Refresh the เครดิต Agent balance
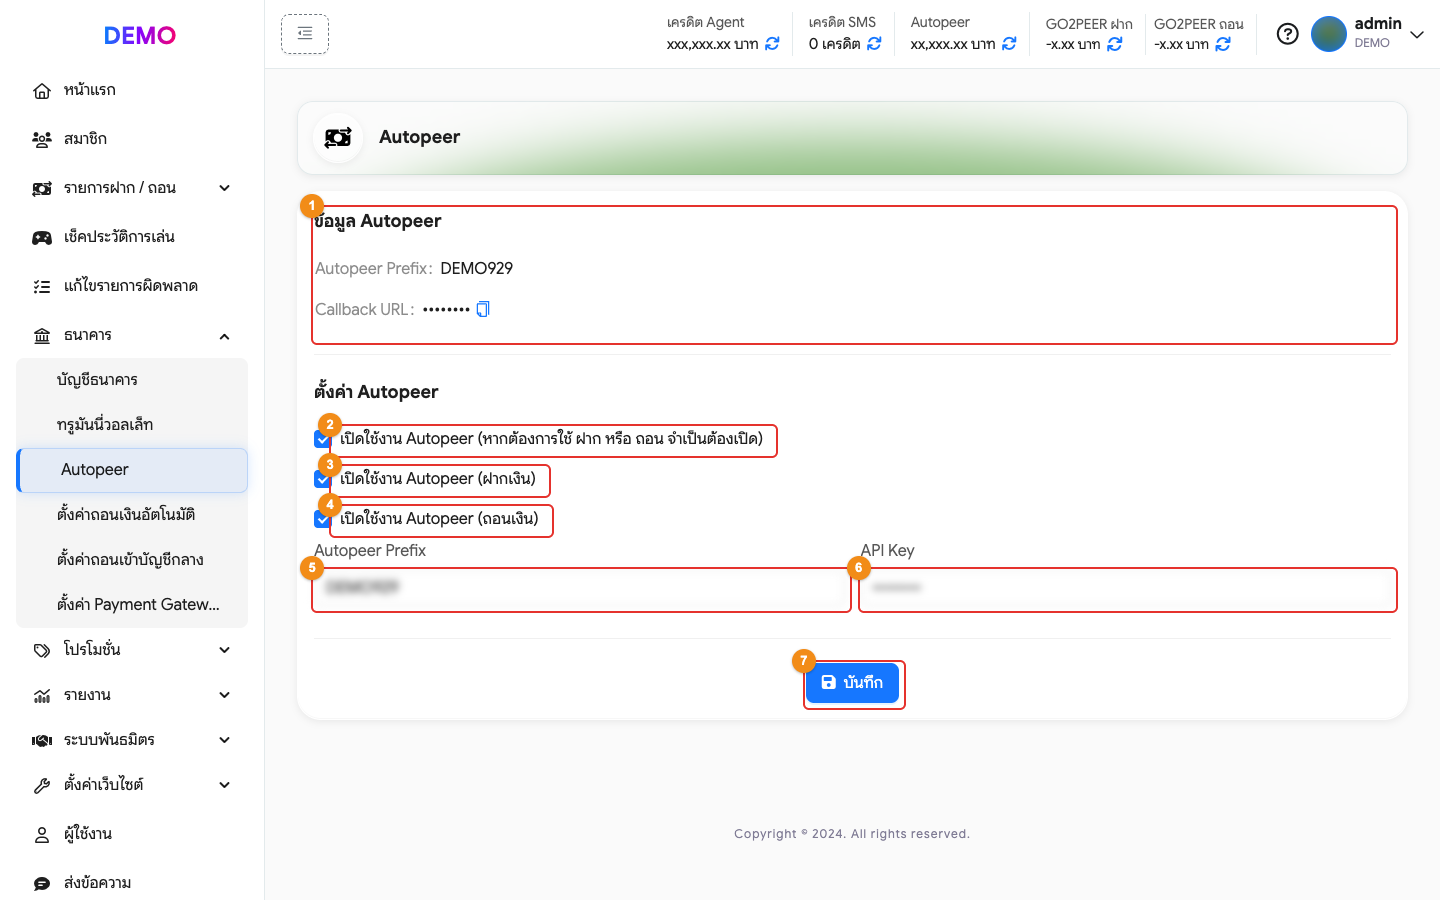The width and height of the screenshot is (1440, 900). tap(772, 44)
